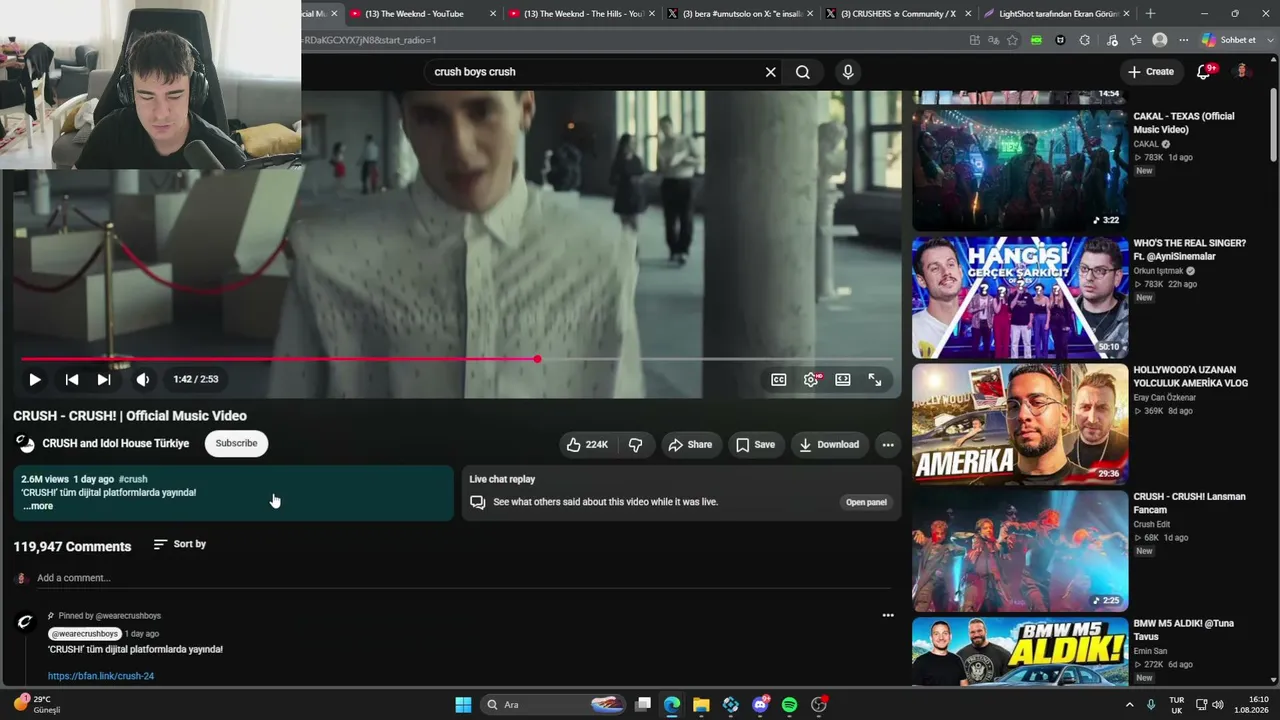Like the video with 224K likes
This screenshot has height=720, width=1280.
[587, 445]
